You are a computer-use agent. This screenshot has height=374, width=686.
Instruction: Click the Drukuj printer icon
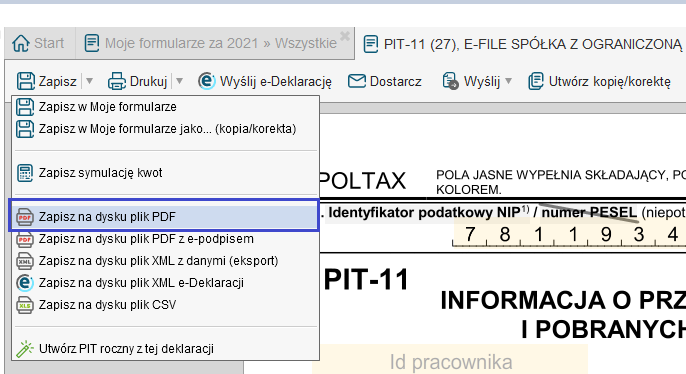pyautogui.click(x=117, y=81)
